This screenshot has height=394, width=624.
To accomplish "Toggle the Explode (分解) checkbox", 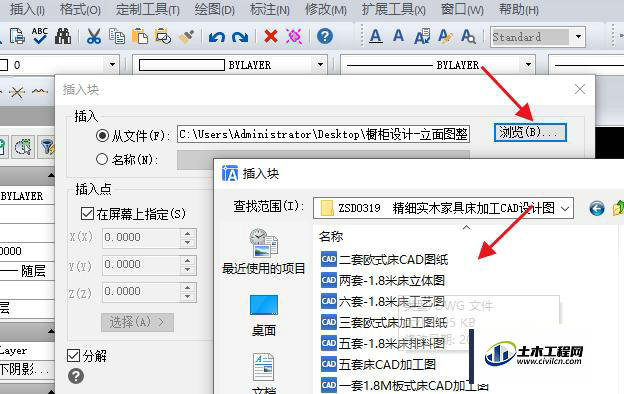I will 74,355.
